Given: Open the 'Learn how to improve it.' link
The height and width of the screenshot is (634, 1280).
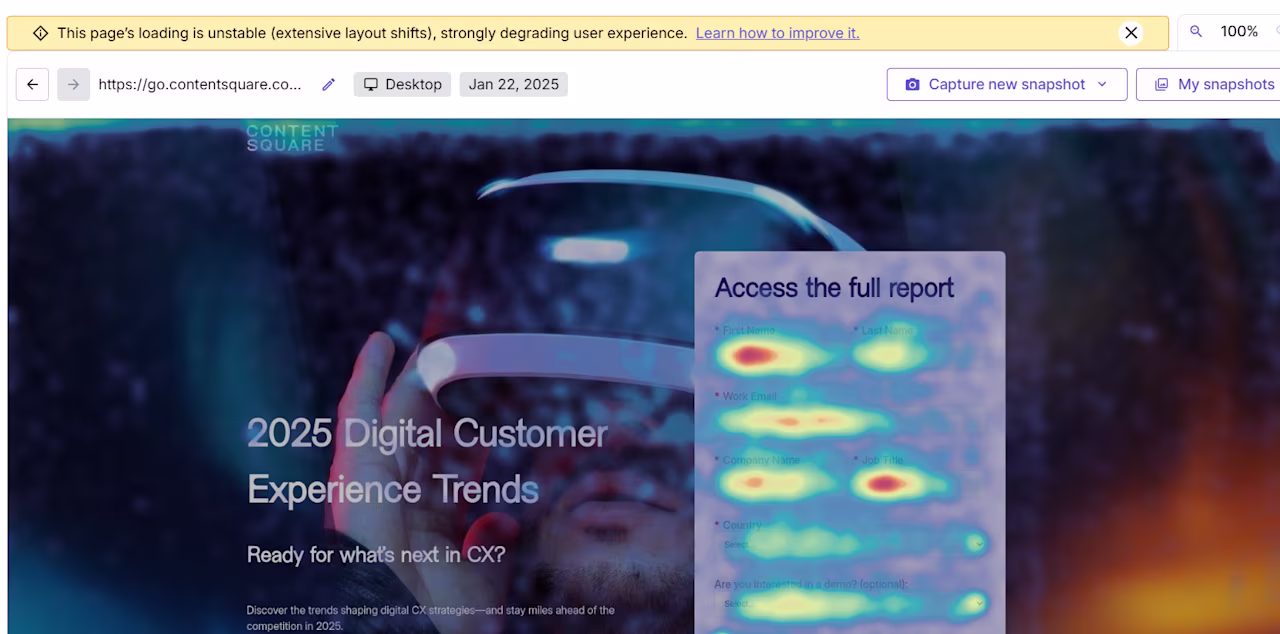Looking at the screenshot, I should tap(777, 33).
